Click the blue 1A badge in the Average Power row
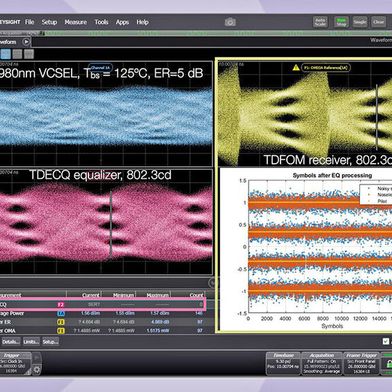Viewport: 392px width, 392px height. (61, 313)
